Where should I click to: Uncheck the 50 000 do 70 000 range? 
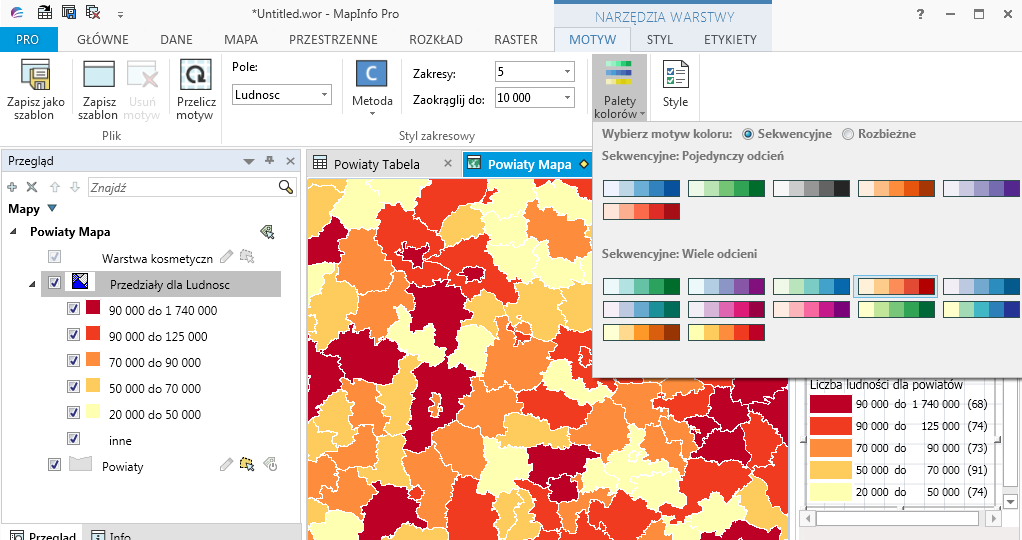(74, 387)
